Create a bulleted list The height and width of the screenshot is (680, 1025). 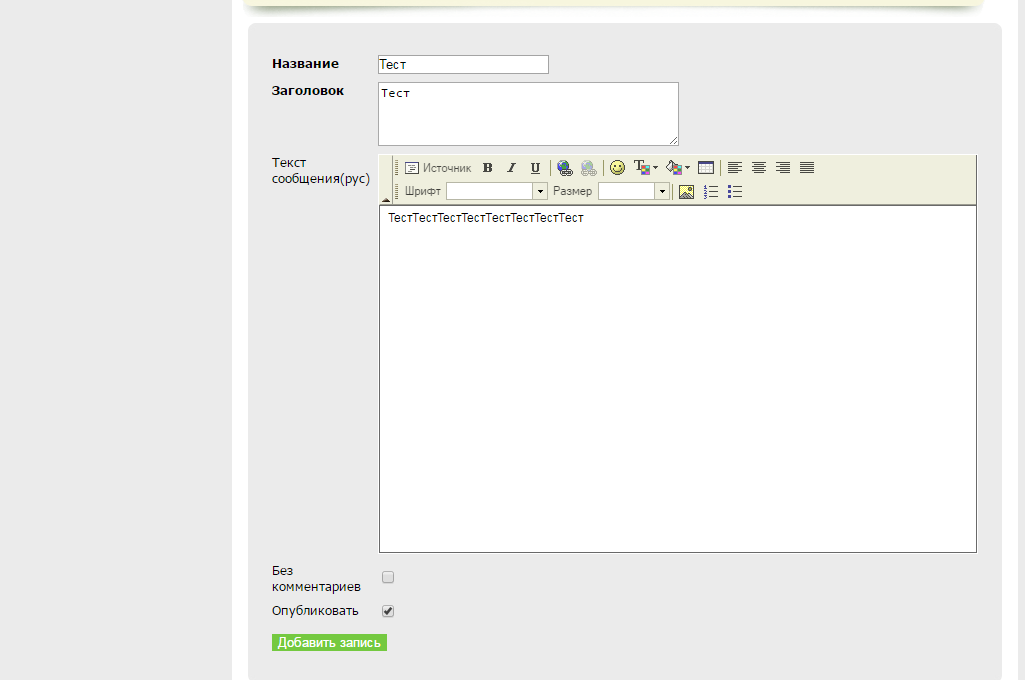point(735,192)
